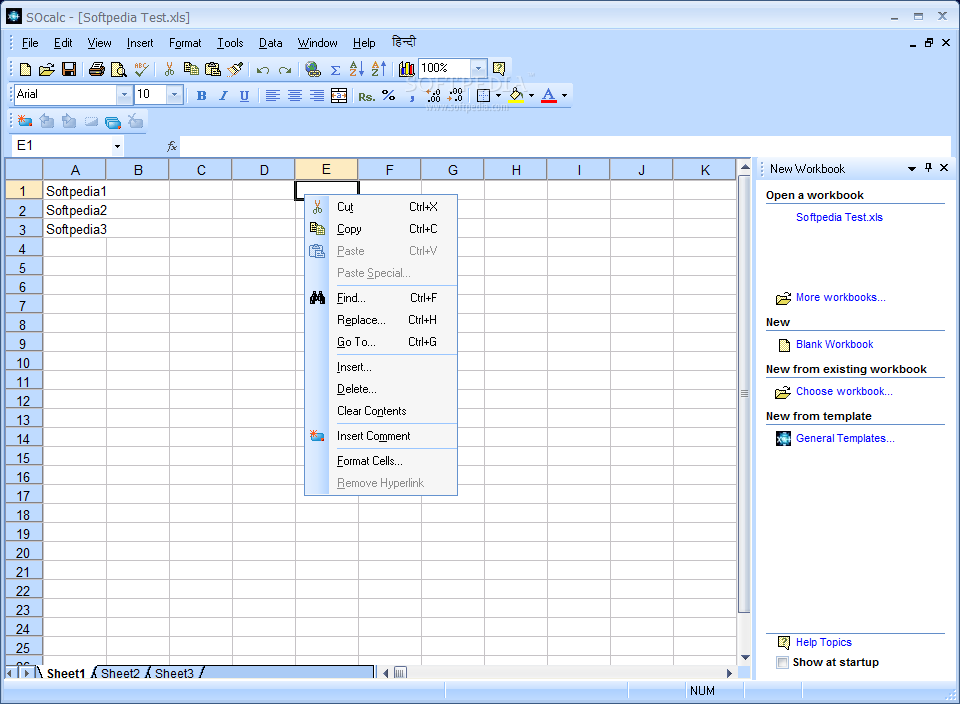The height and width of the screenshot is (704, 960).
Task: Switch to the Sheet3 tab
Action: click(174, 673)
